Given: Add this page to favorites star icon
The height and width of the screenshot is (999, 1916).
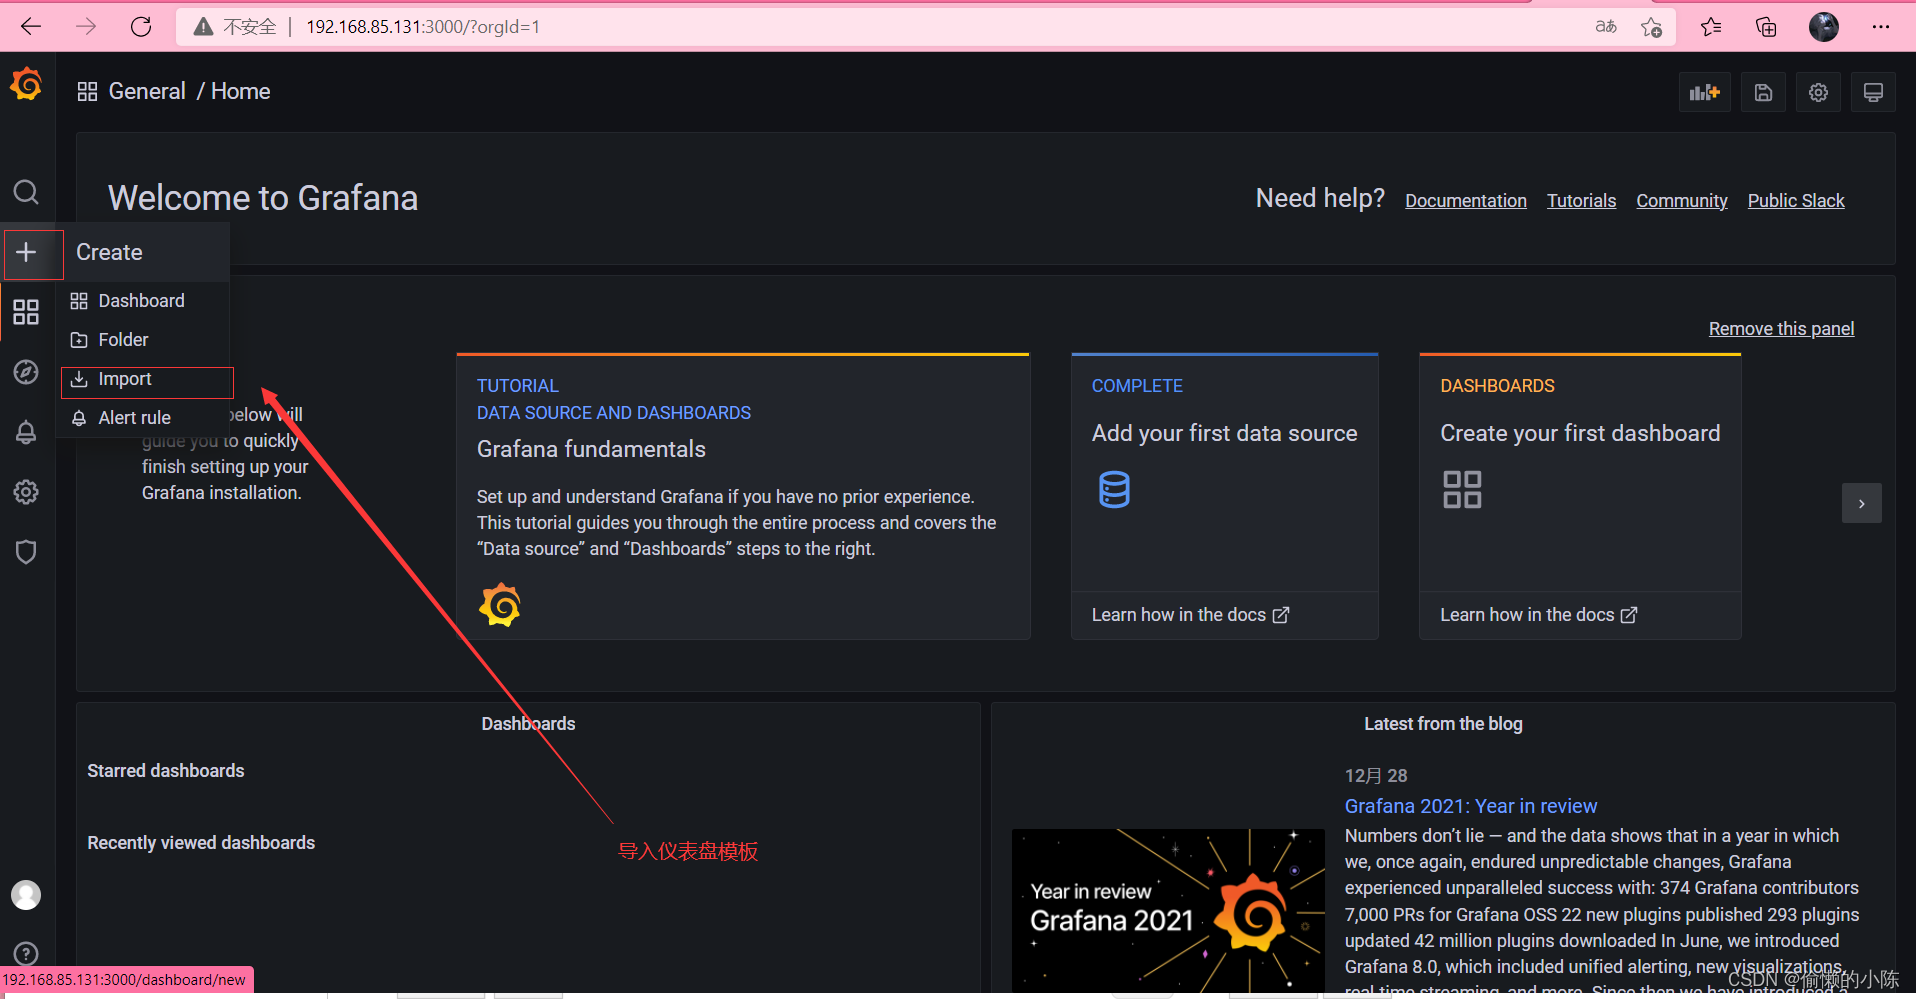Looking at the screenshot, I should 1651,27.
